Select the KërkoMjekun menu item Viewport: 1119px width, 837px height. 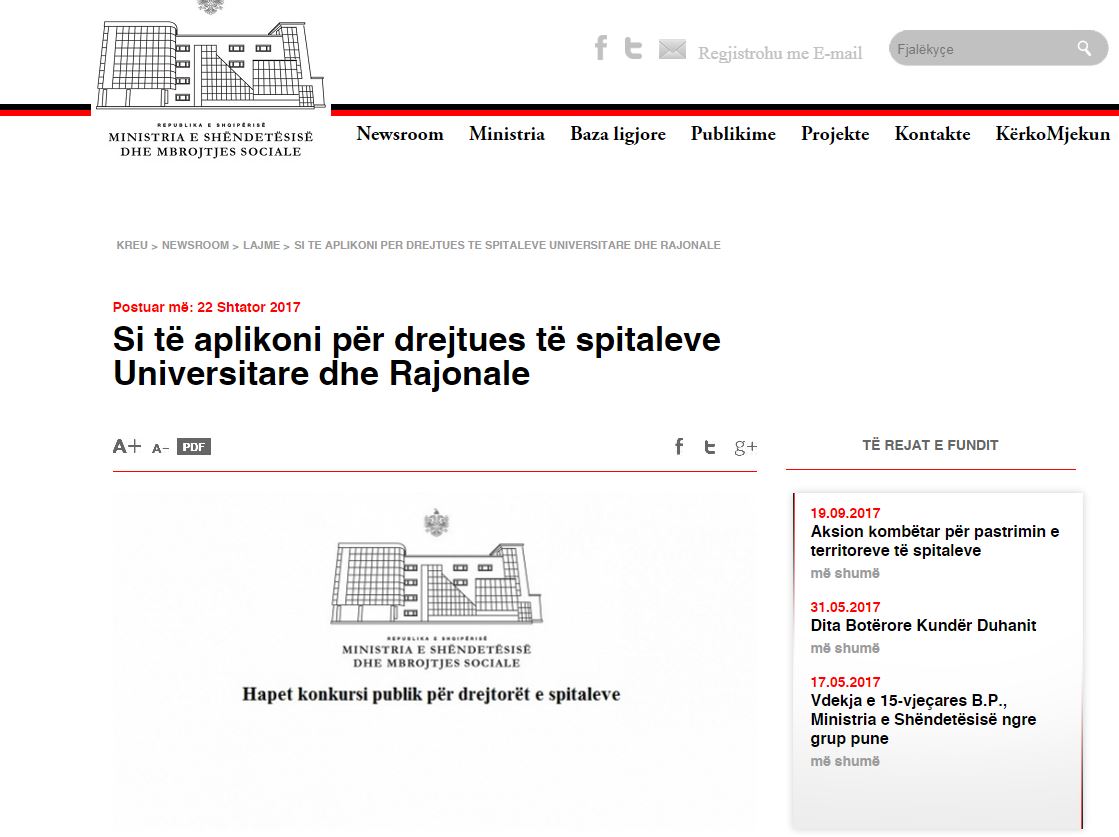tap(1052, 134)
